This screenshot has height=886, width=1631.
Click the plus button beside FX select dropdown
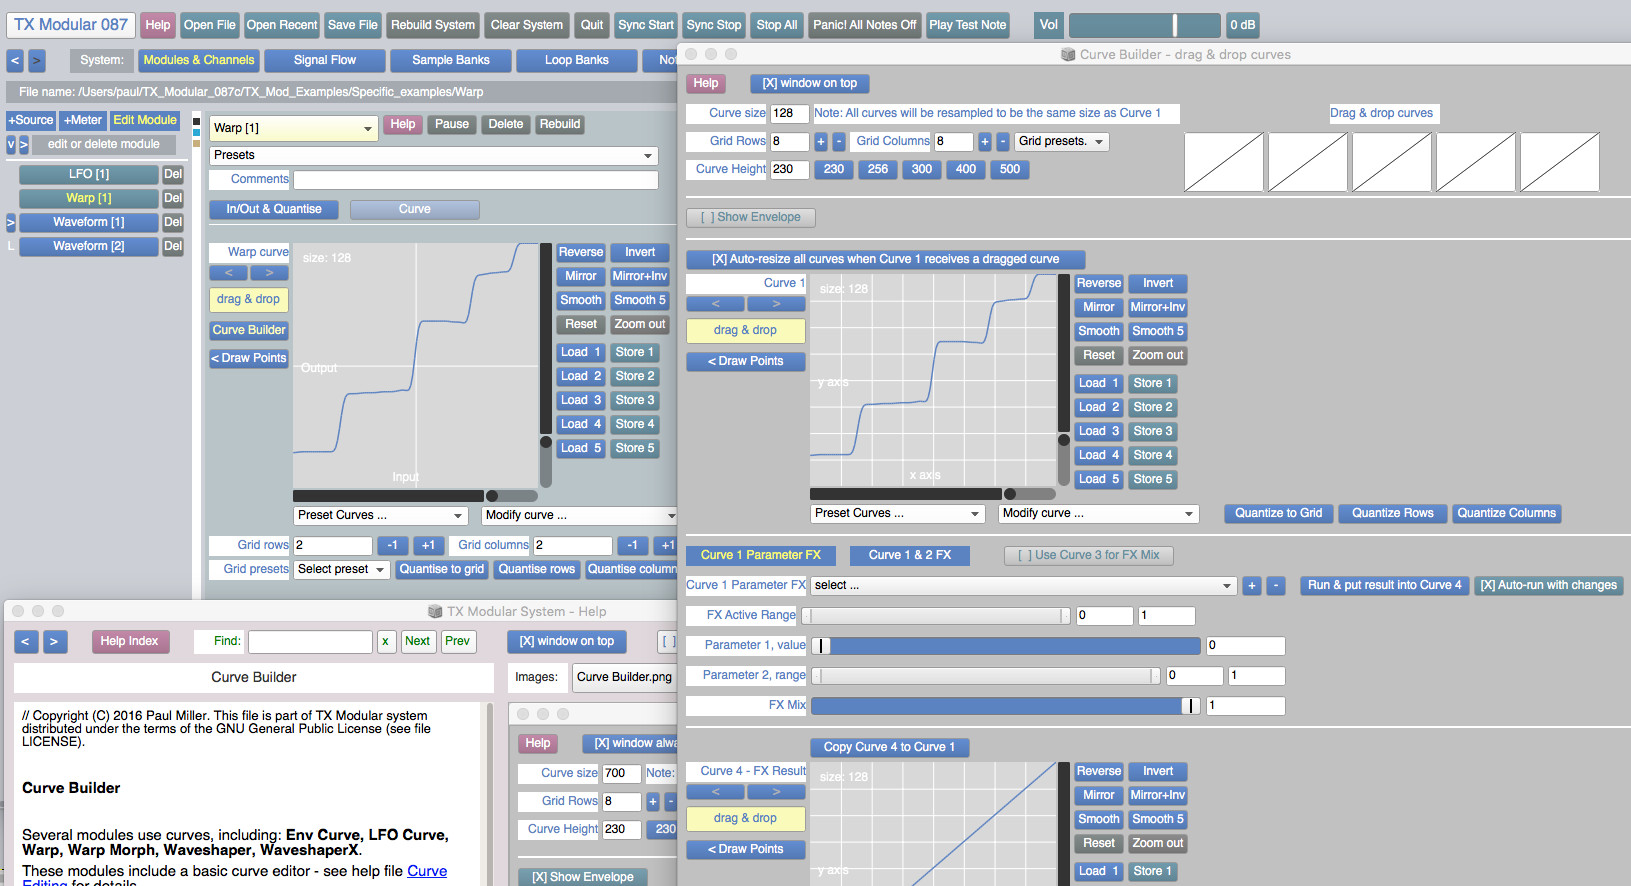click(1251, 586)
